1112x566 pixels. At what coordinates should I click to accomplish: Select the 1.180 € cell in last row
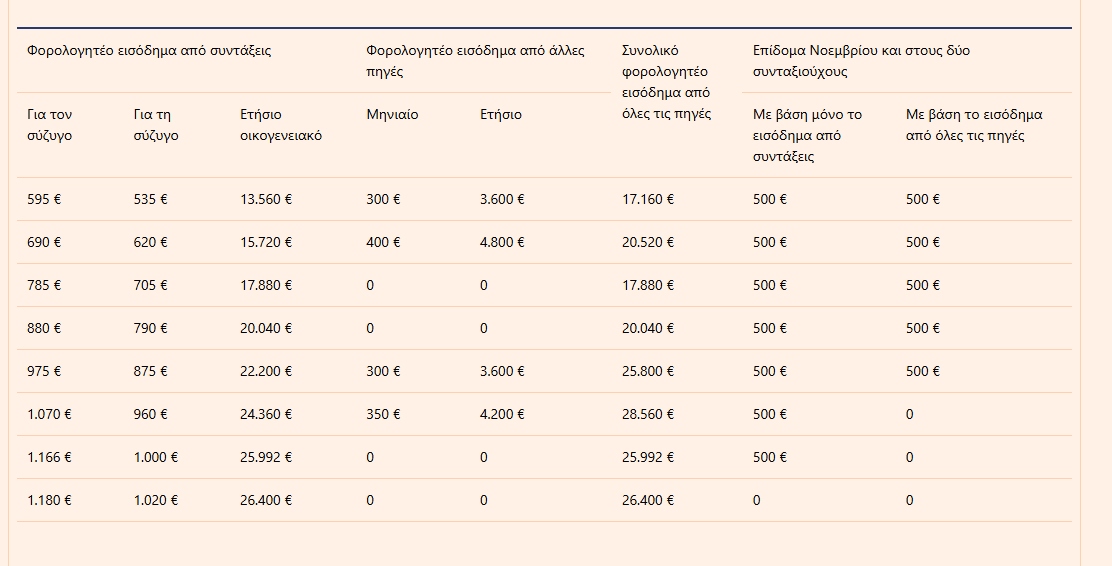click(x=49, y=500)
